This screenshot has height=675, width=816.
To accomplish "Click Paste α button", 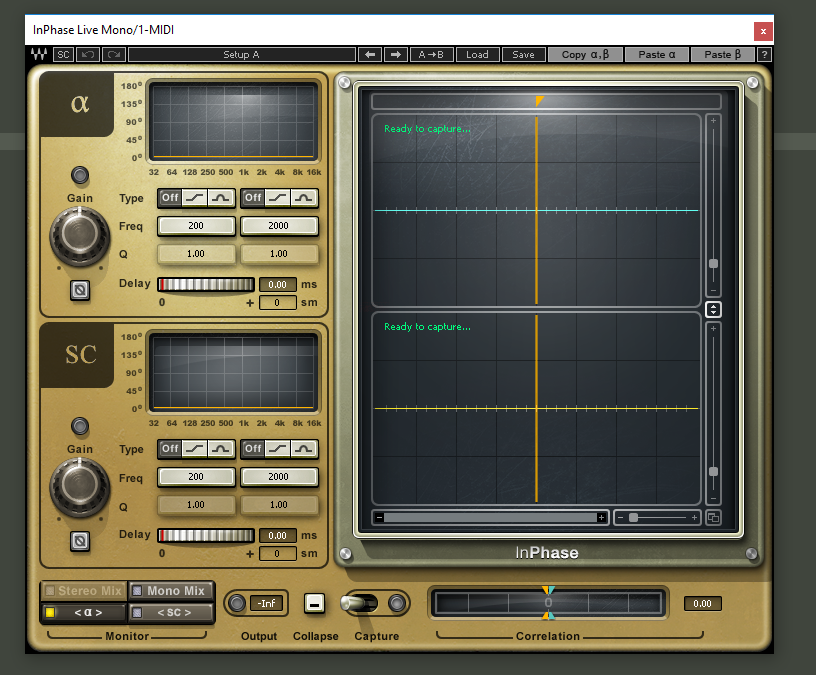I will pyautogui.click(x=657, y=55).
